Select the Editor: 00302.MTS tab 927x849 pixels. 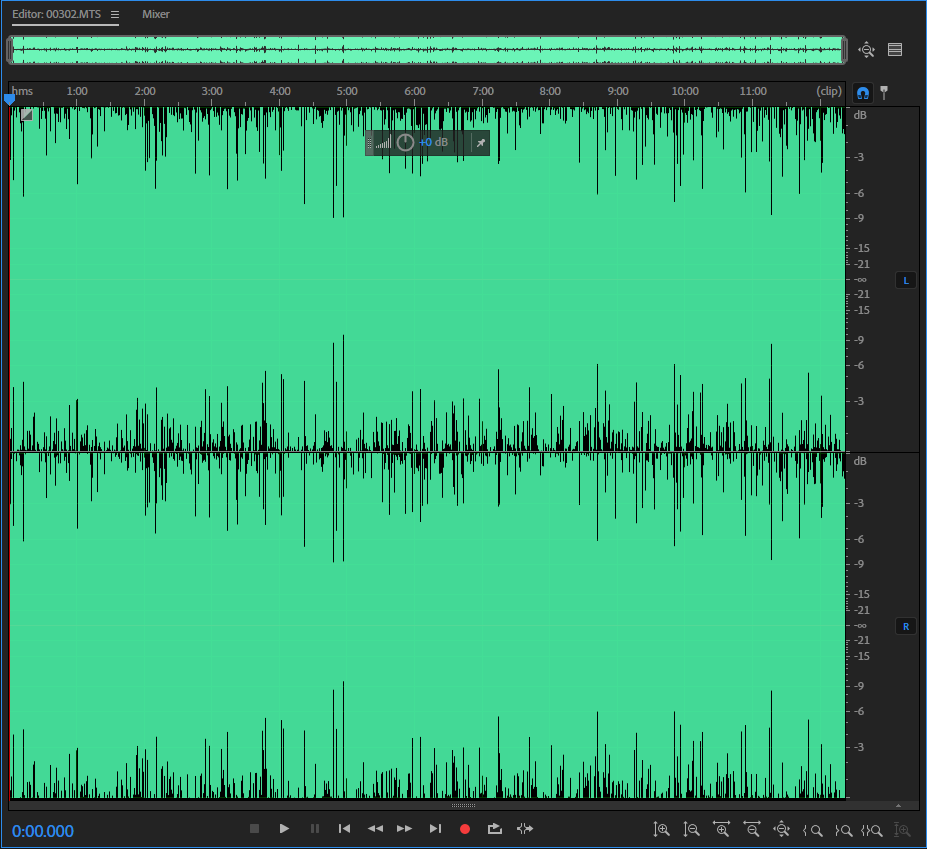[x=56, y=15]
